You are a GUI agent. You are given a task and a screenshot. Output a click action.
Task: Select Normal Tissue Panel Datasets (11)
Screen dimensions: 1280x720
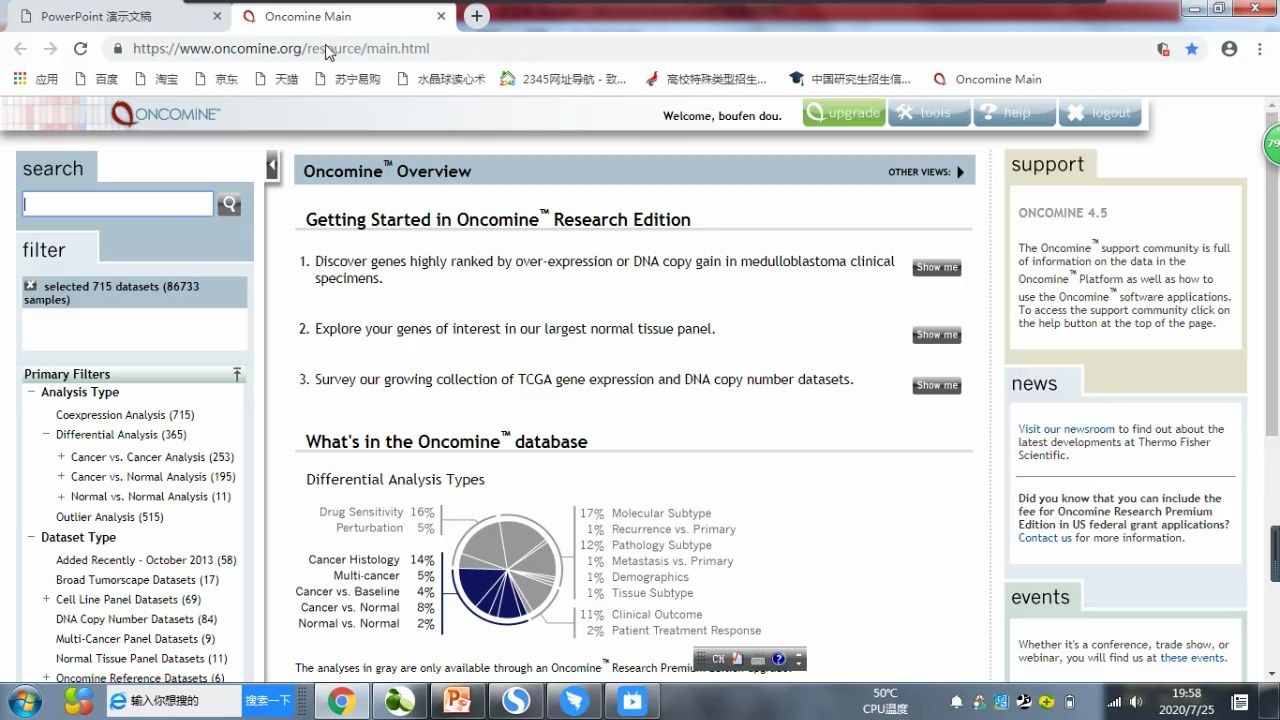click(141, 659)
